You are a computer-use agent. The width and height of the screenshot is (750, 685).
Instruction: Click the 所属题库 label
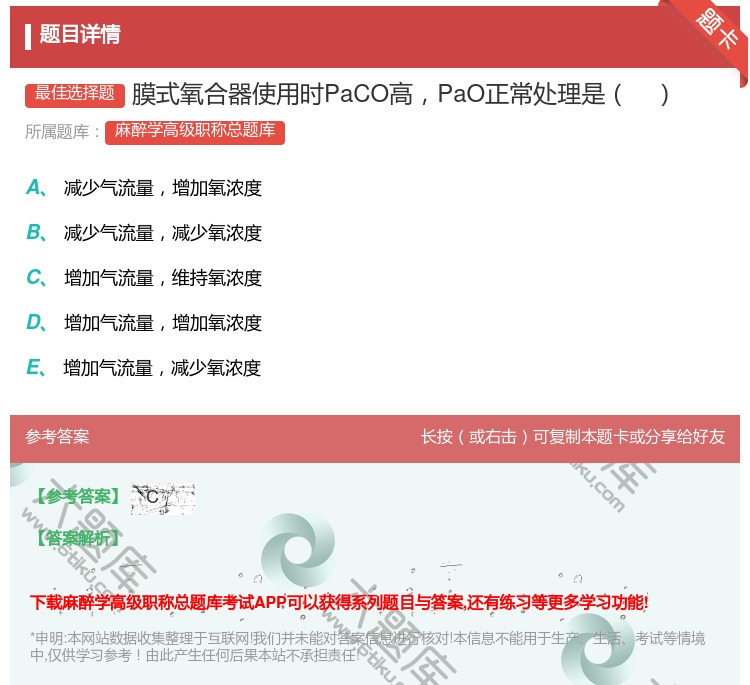pos(62,132)
